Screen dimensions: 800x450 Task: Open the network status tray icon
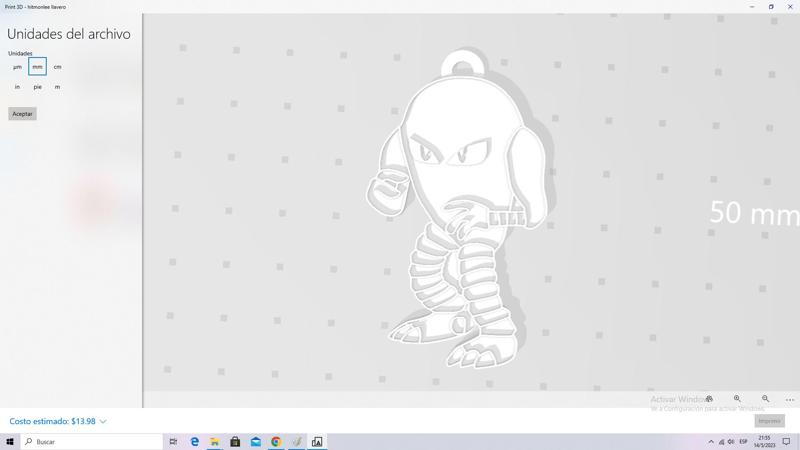721,442
